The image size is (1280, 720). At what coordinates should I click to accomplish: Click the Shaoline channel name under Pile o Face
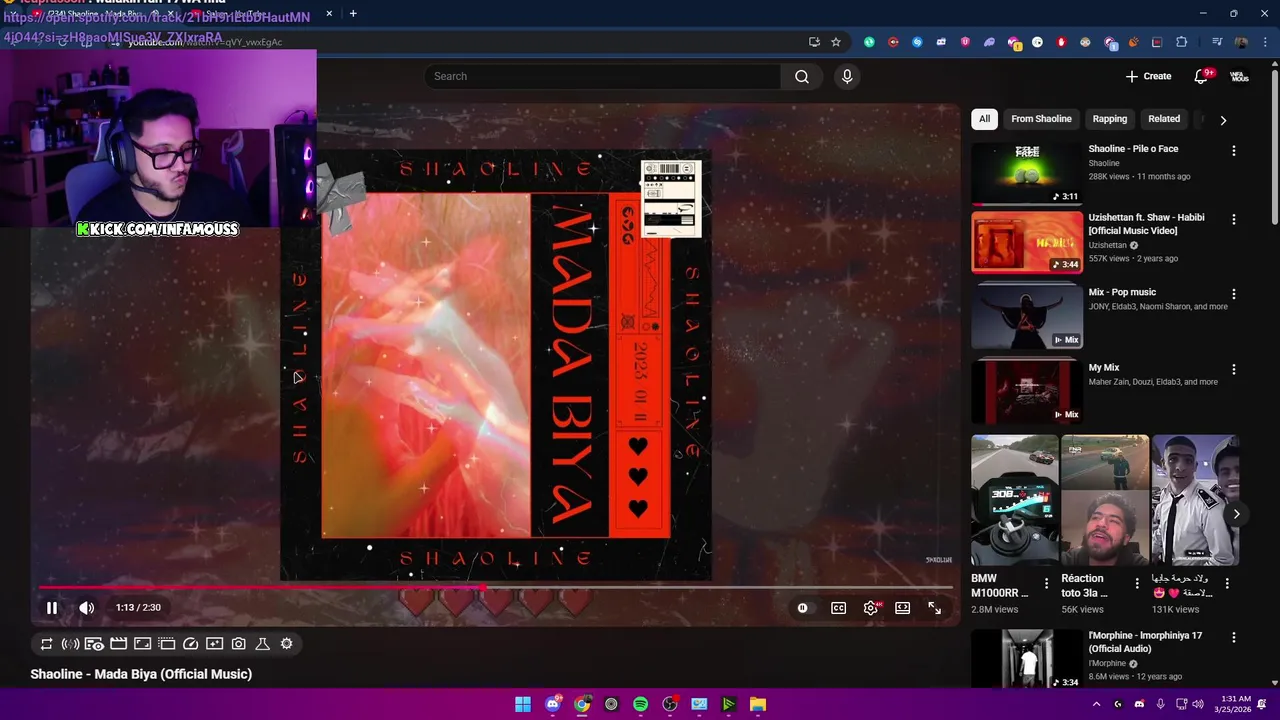tap(1104, 163)
